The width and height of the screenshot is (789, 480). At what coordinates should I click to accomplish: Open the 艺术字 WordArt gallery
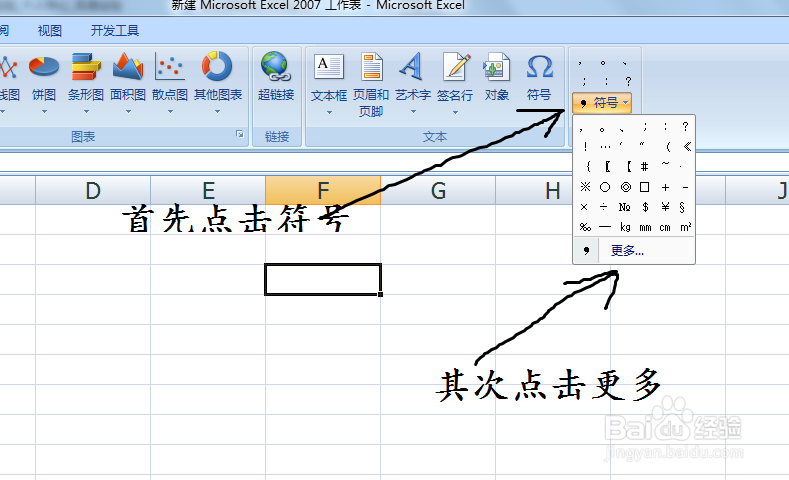413,84
